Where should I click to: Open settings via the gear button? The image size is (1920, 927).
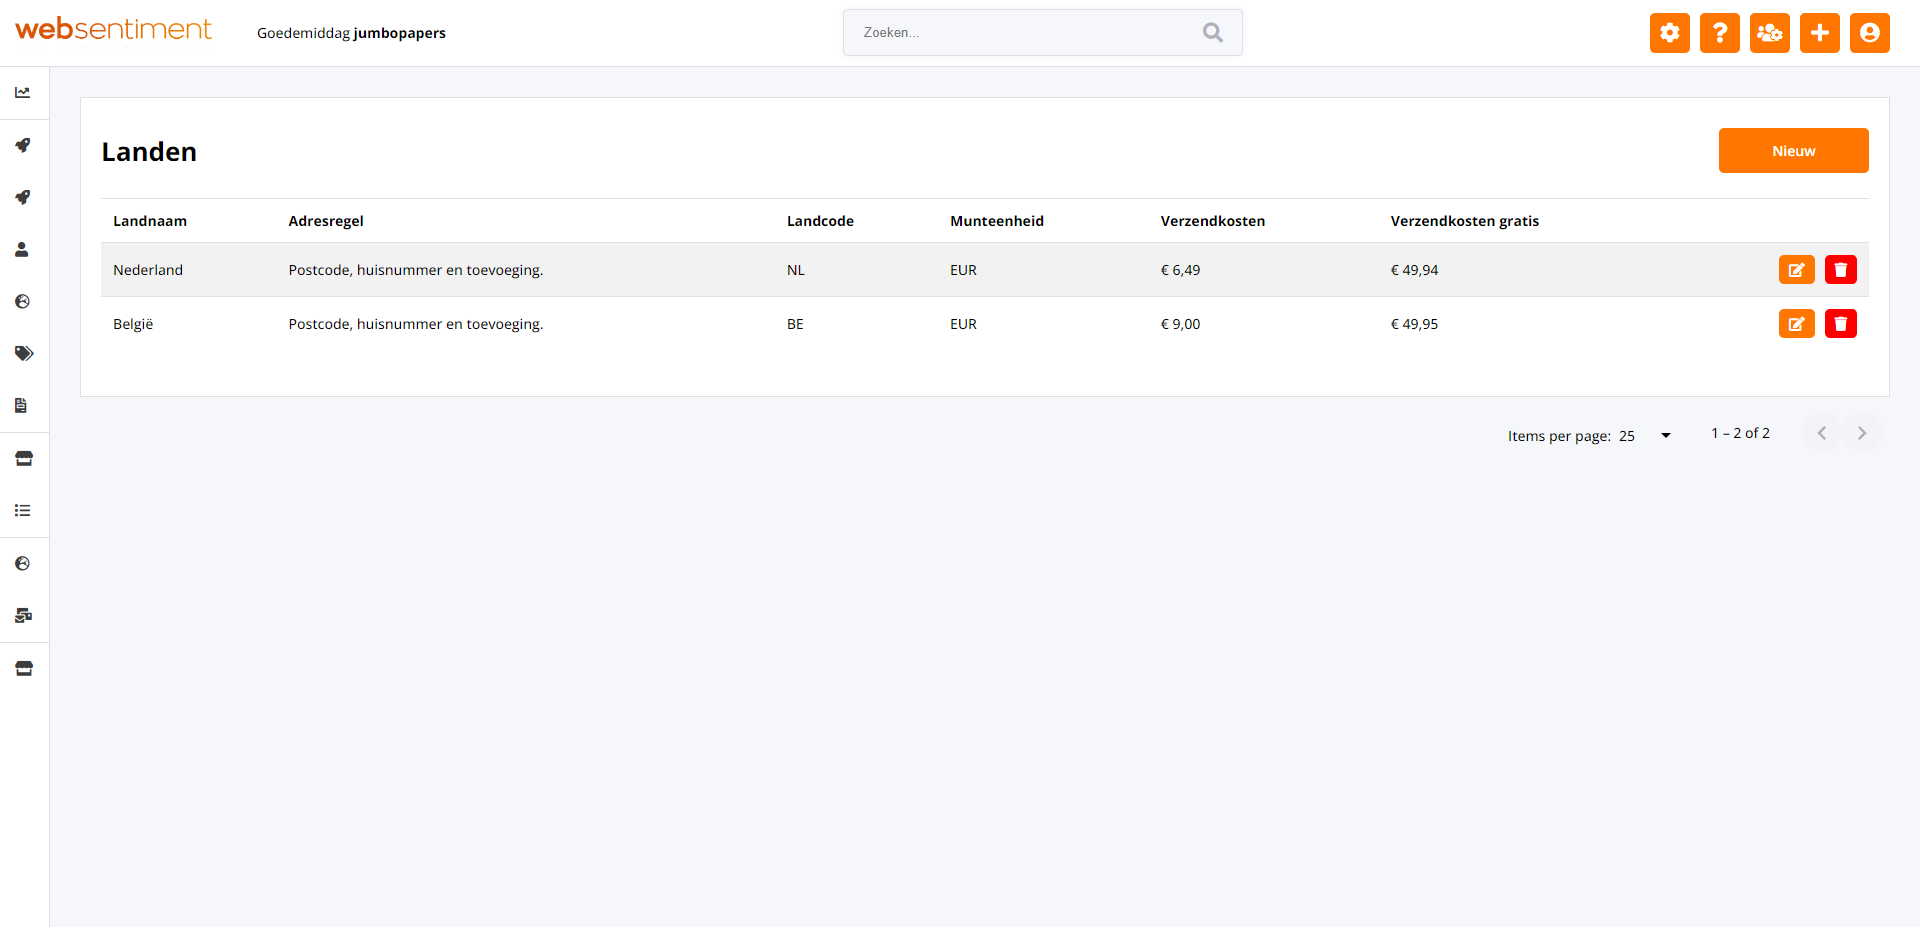tap(1669, 33)
